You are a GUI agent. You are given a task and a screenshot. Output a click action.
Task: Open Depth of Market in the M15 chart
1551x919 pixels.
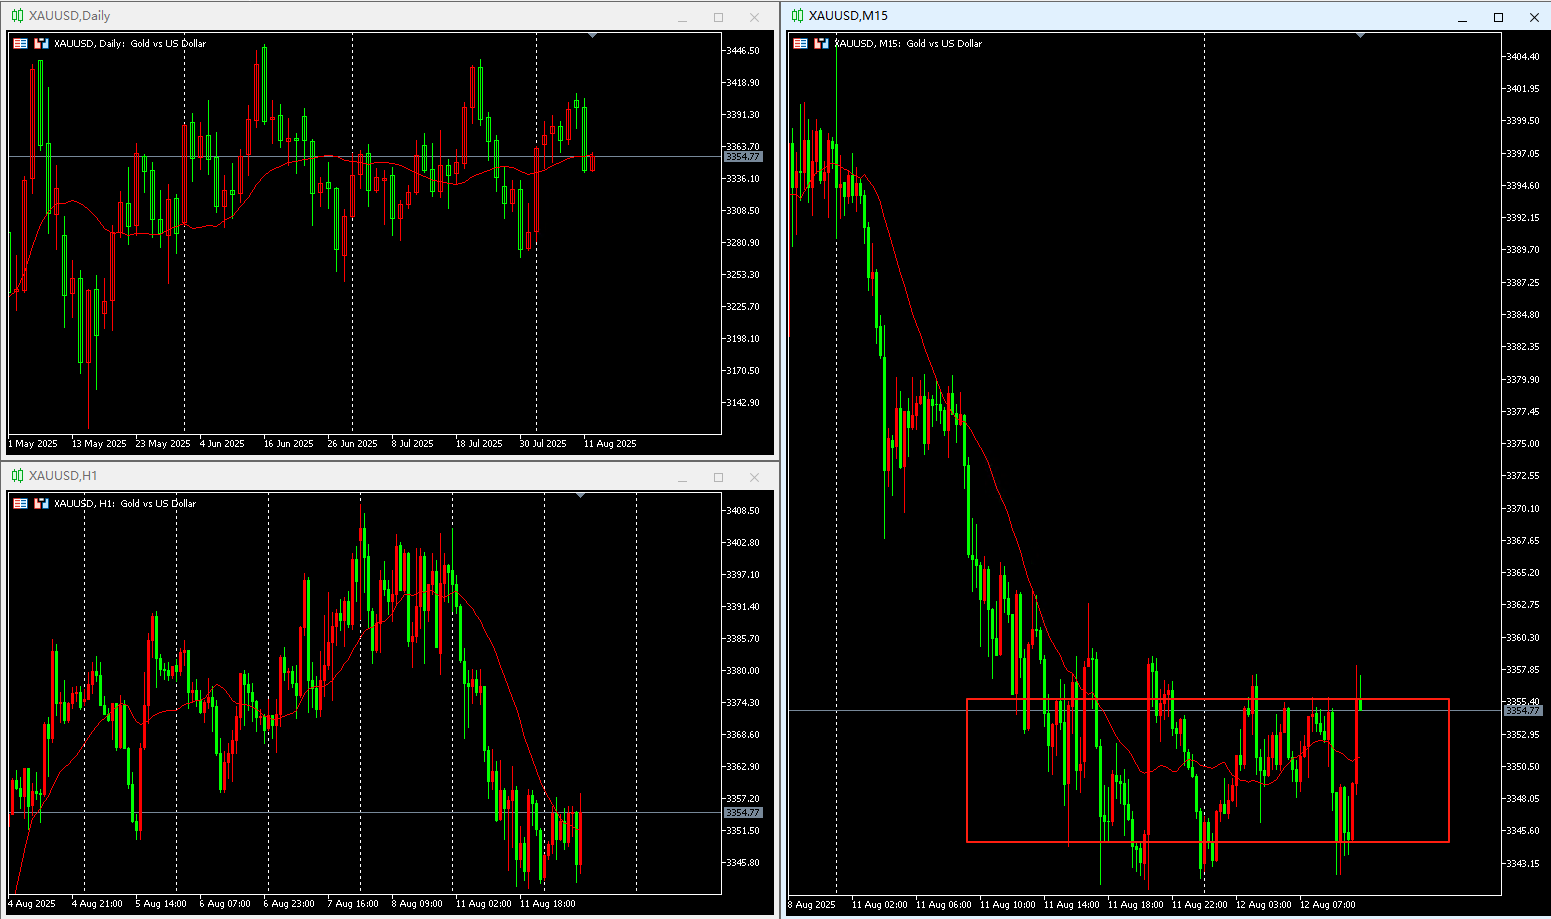coord(800,43)
